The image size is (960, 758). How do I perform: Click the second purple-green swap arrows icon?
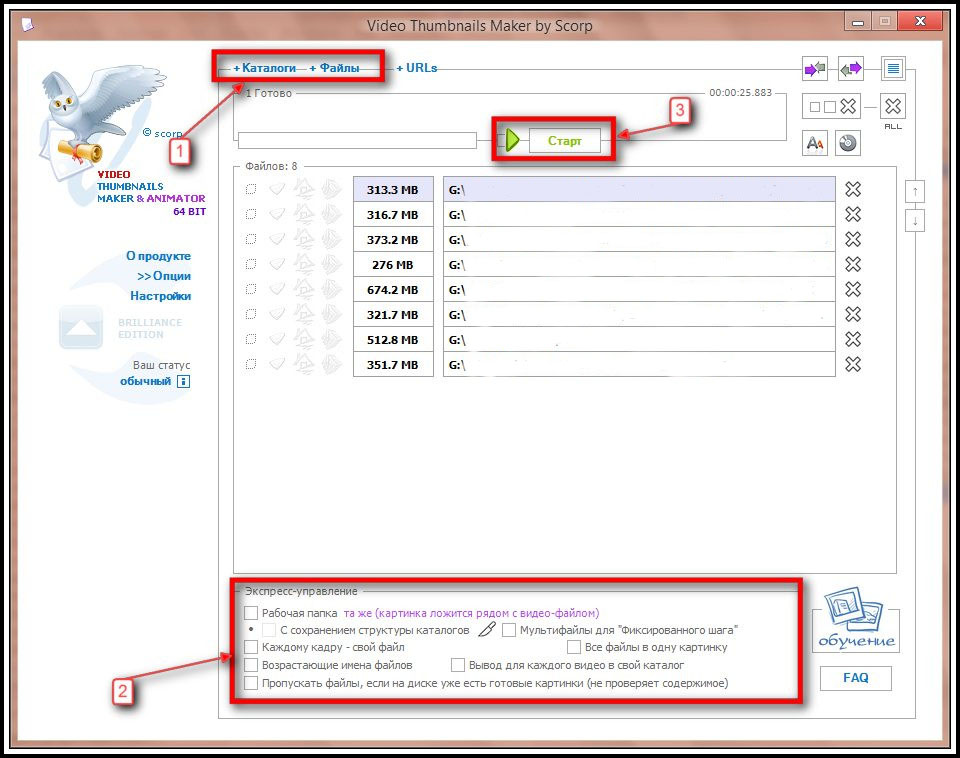pos(850,69)
